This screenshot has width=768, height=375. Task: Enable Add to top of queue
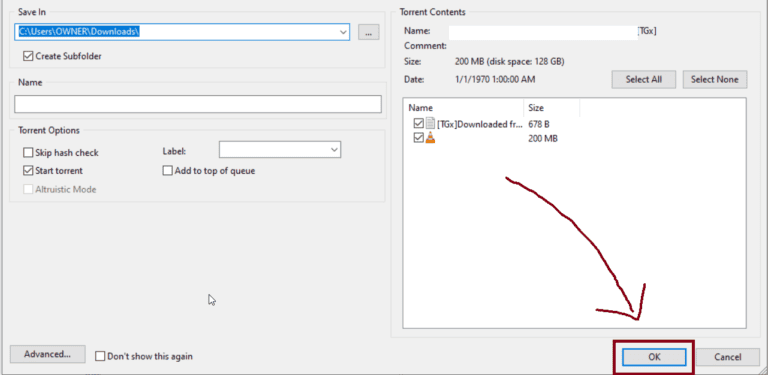click(x=168, y=171)
